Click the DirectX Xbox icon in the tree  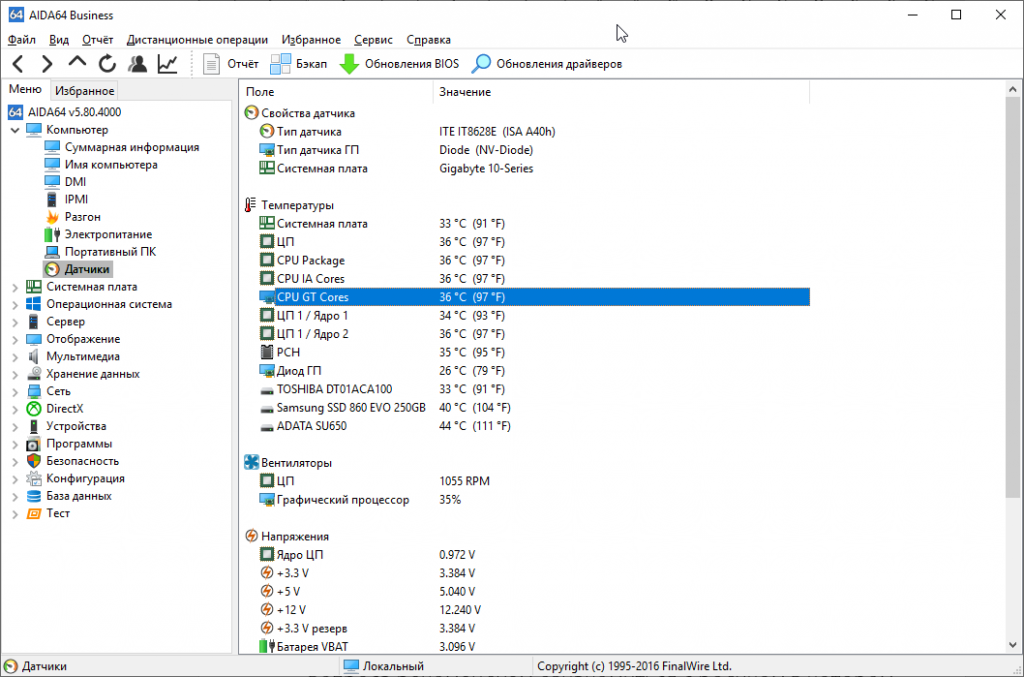click(34, 409)
